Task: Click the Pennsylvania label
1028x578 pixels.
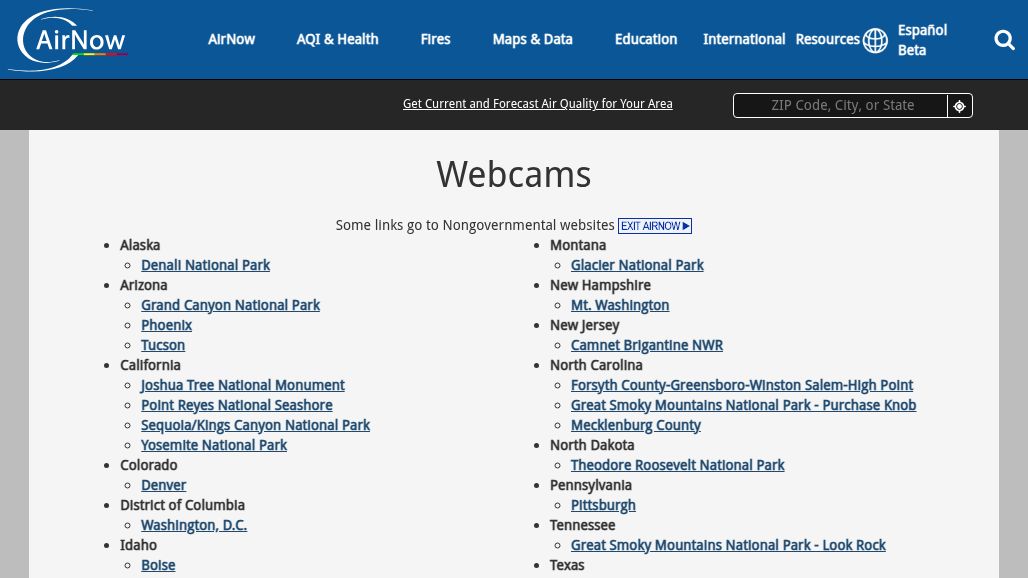Action: coord(590,485)
